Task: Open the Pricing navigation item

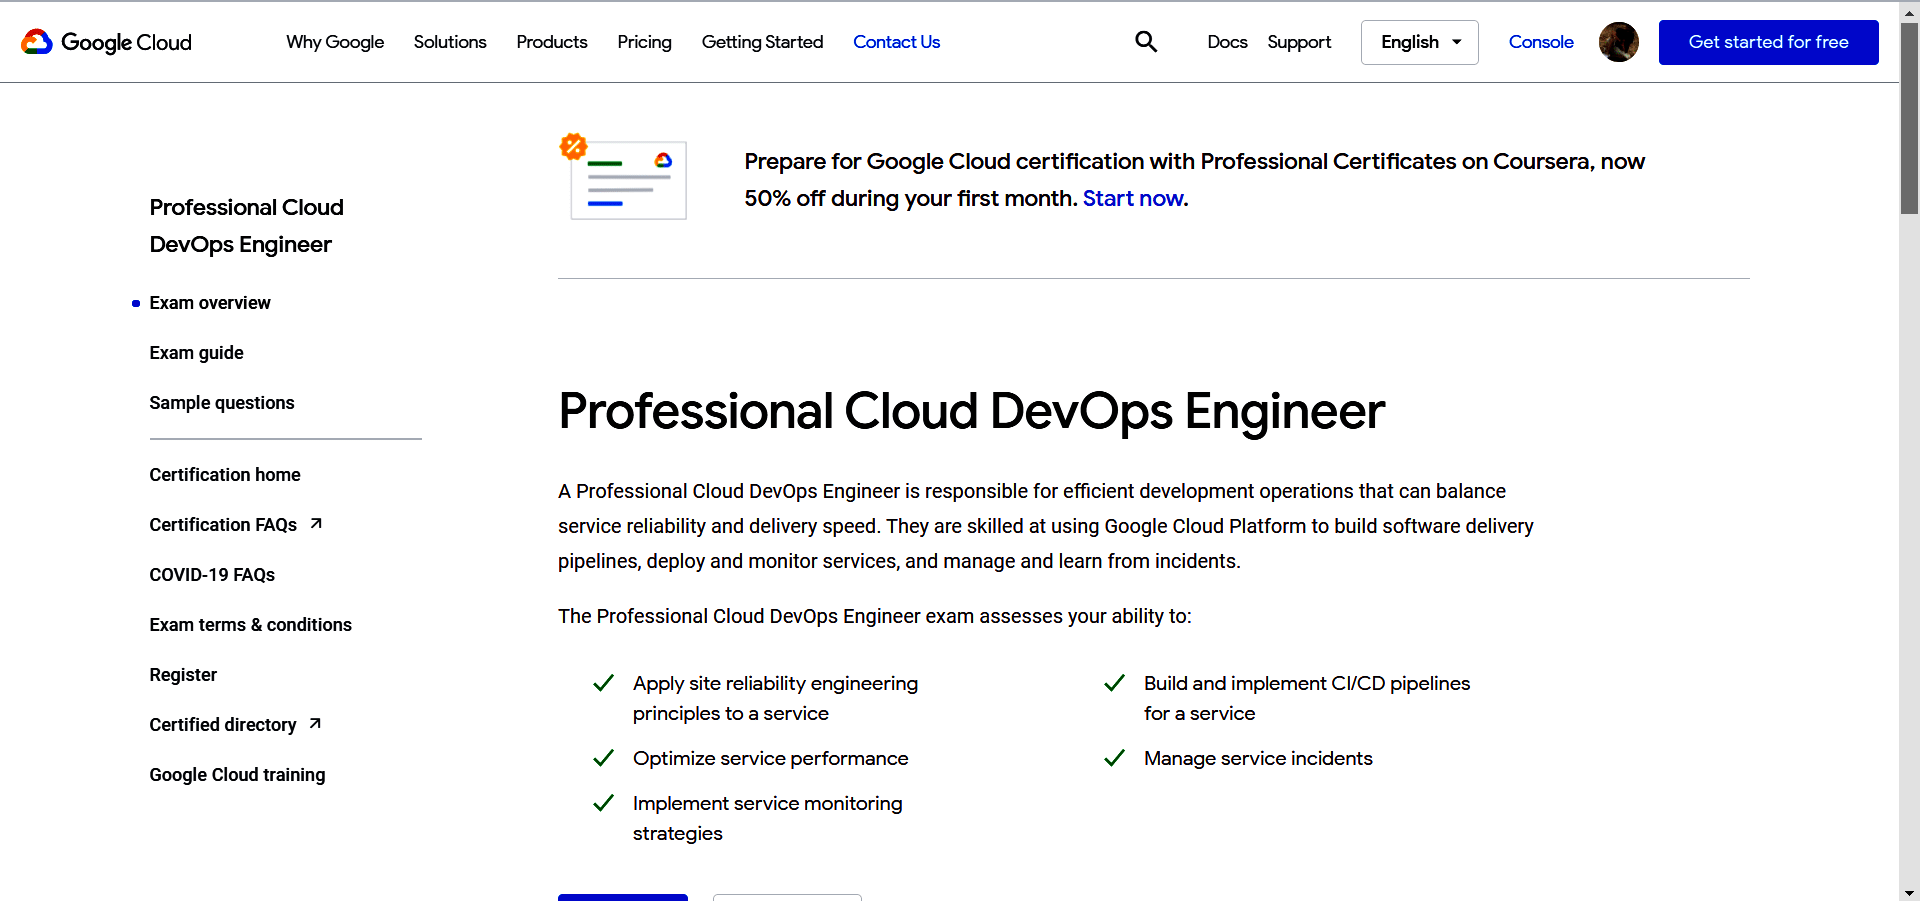Action: (x=644, y=42)
